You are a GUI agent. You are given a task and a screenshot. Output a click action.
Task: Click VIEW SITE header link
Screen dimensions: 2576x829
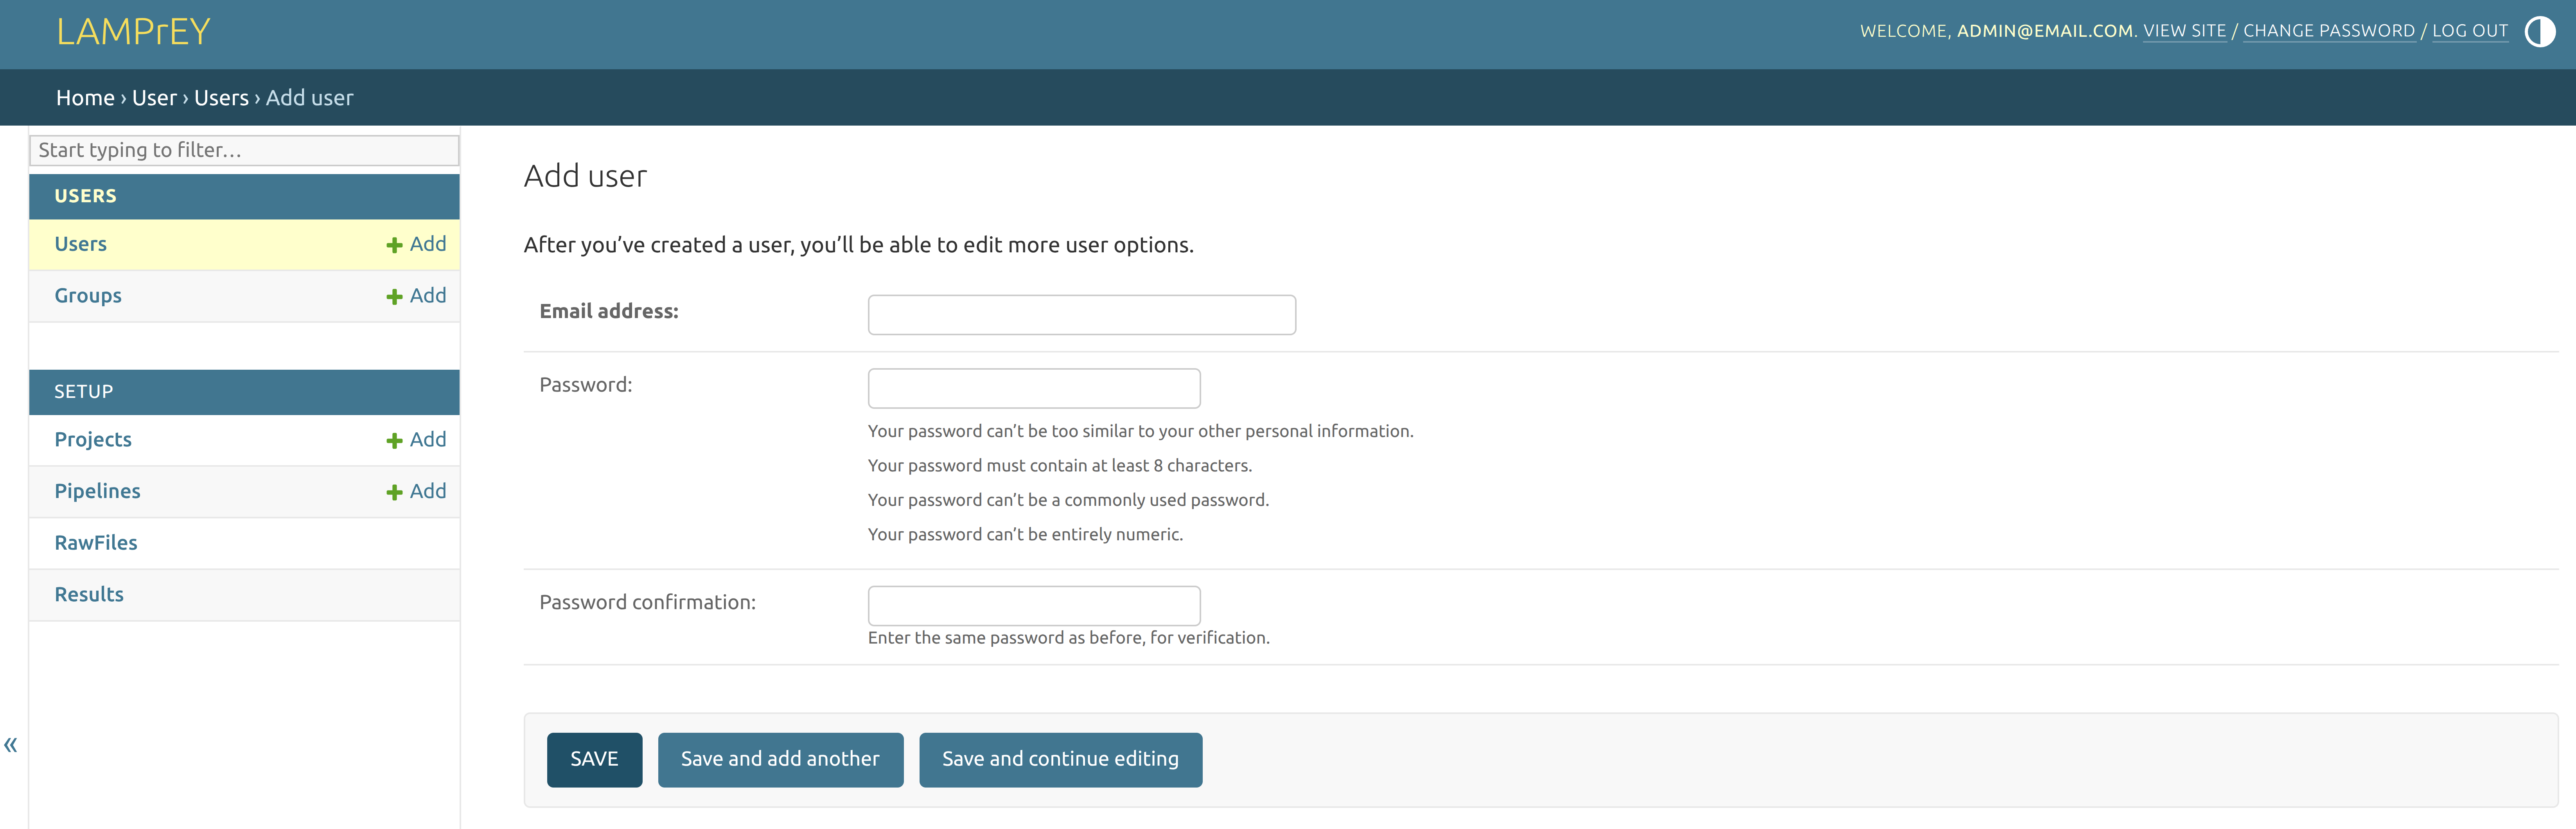2184,31
